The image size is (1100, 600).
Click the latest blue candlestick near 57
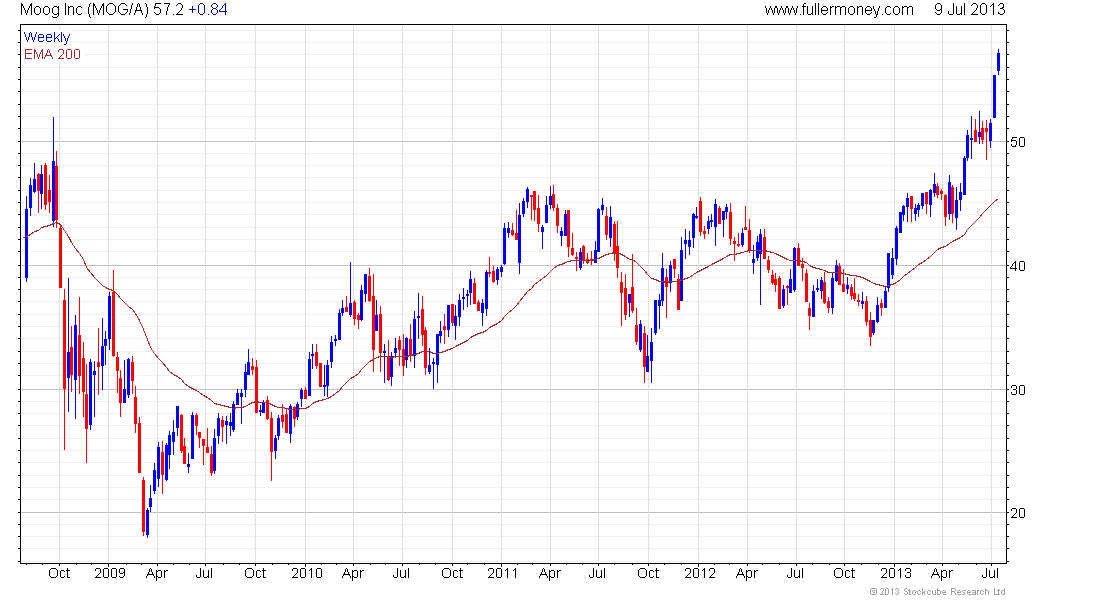(x=998, y=61)
